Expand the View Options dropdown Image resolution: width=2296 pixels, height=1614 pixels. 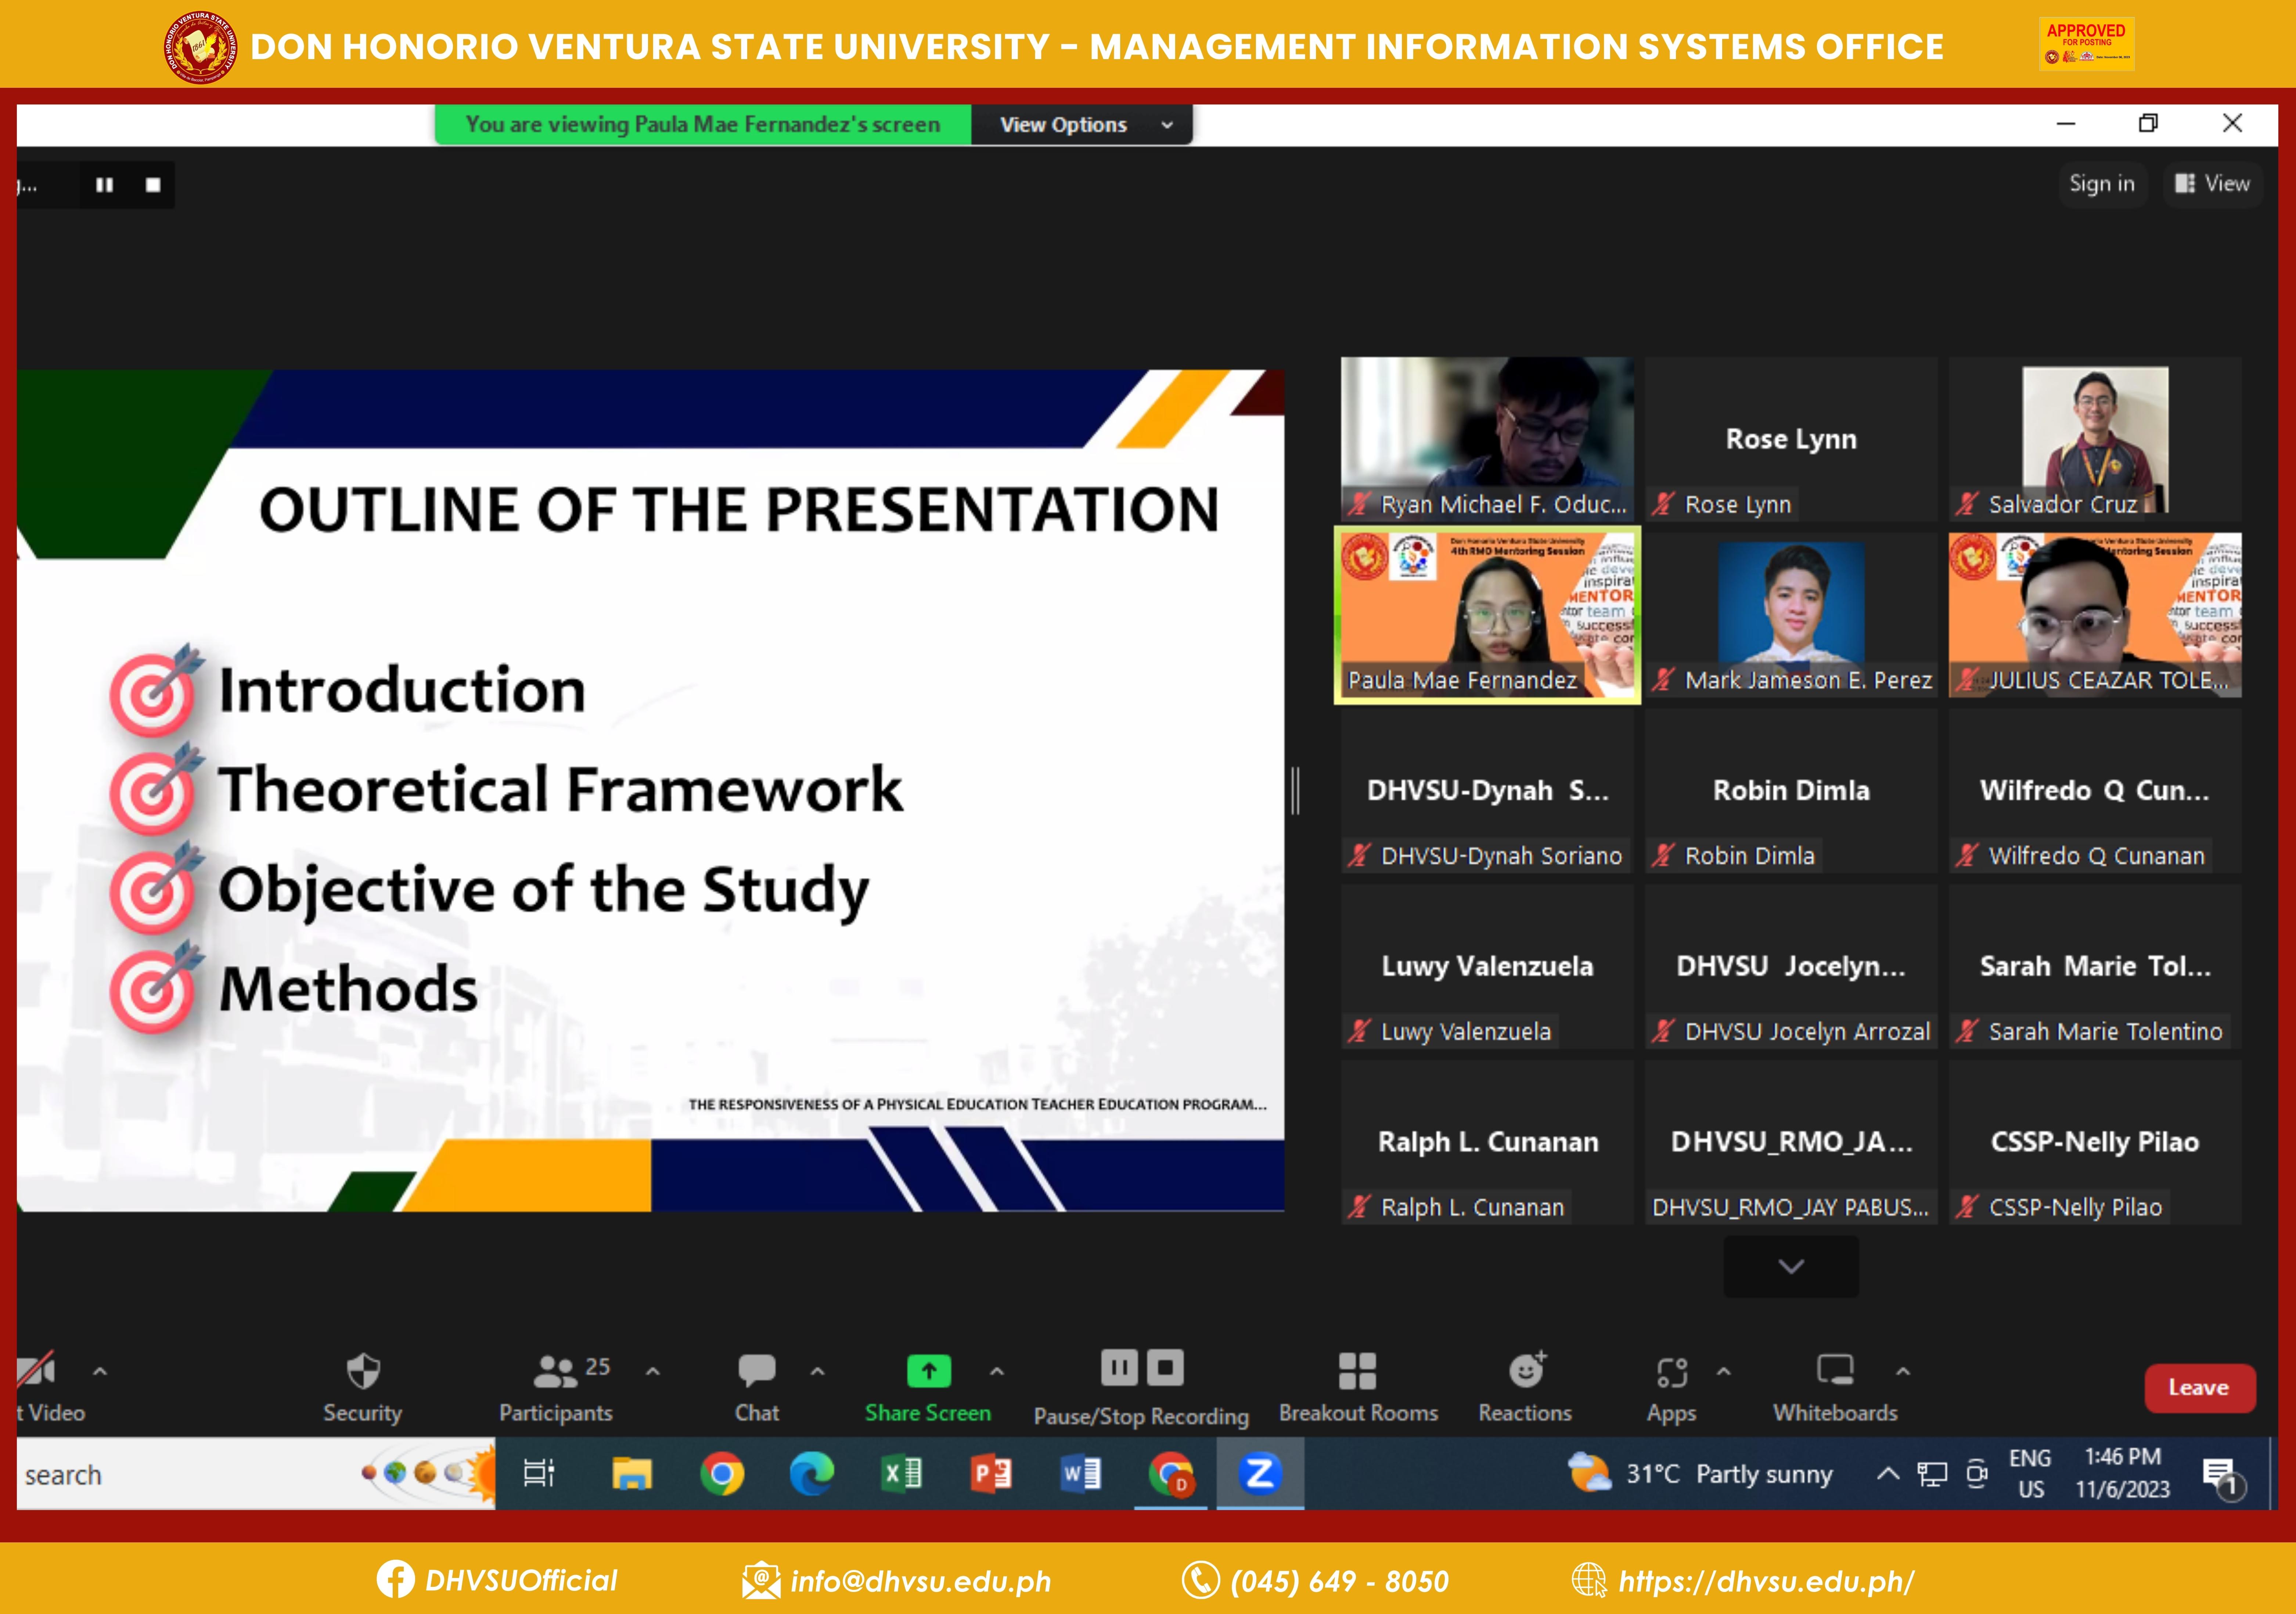coord(1081,125)
